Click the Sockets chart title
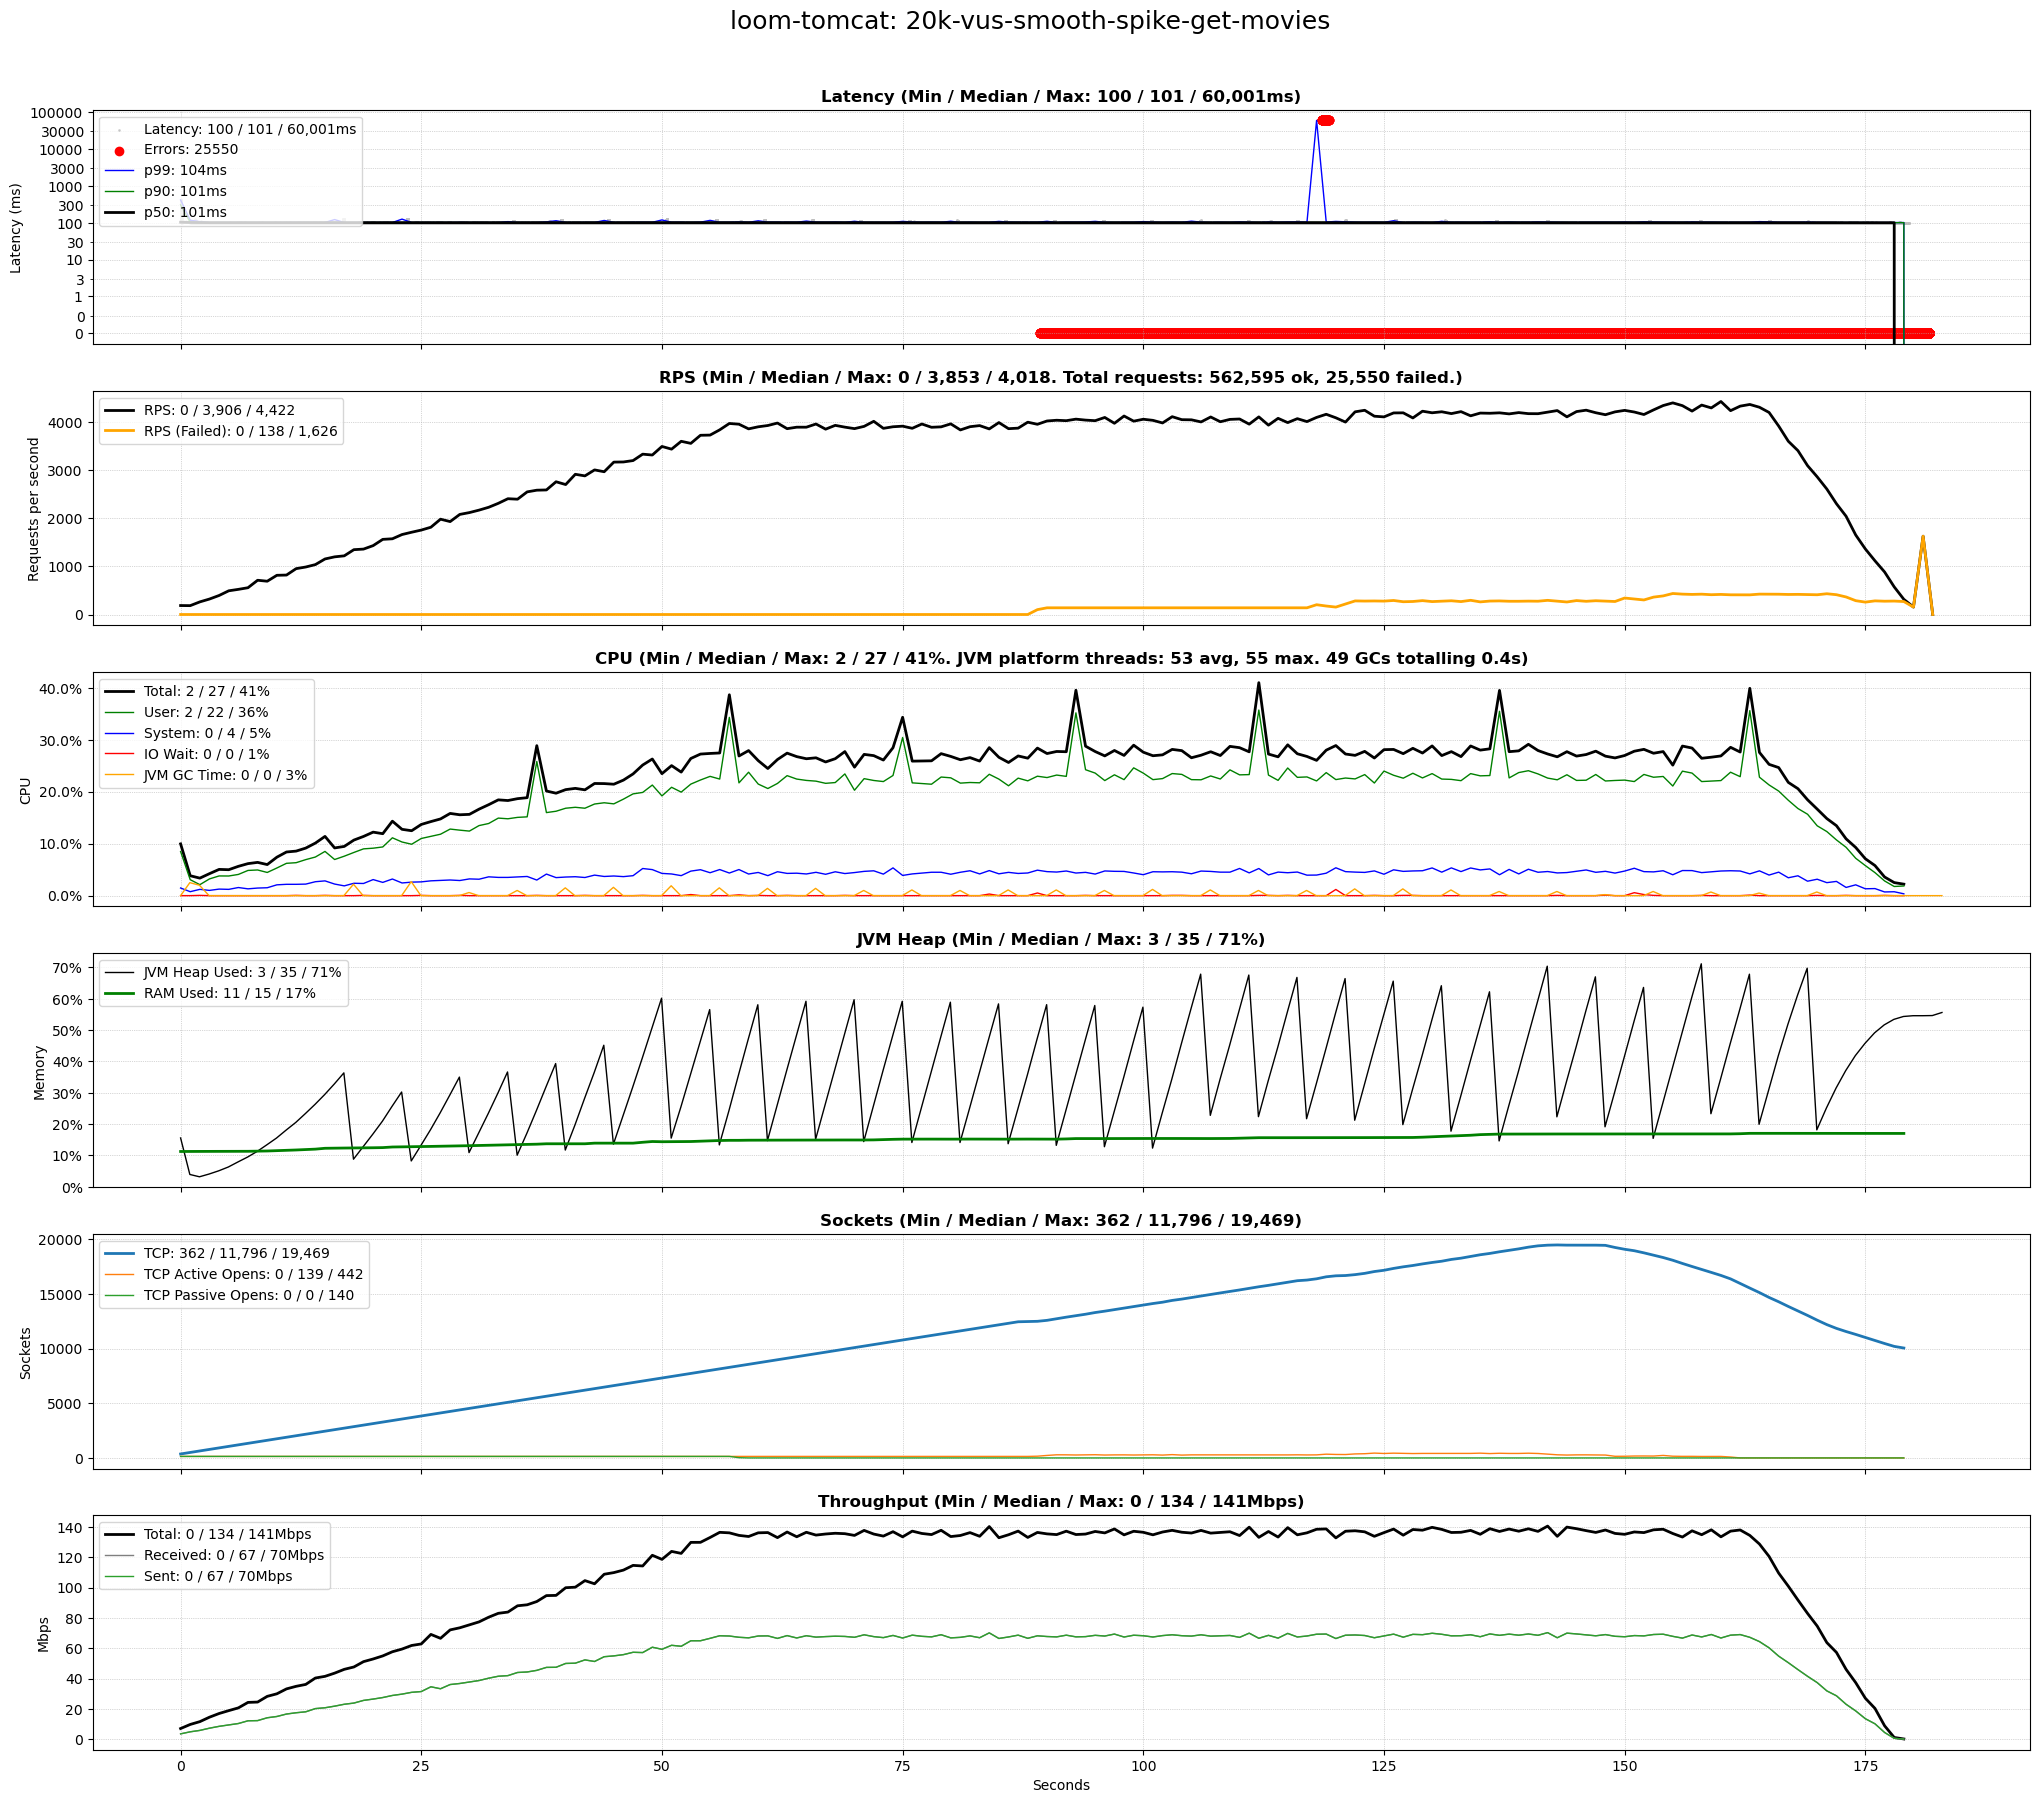2040x1803 pixels. pyautogui.click(x=1060, y=1220)
